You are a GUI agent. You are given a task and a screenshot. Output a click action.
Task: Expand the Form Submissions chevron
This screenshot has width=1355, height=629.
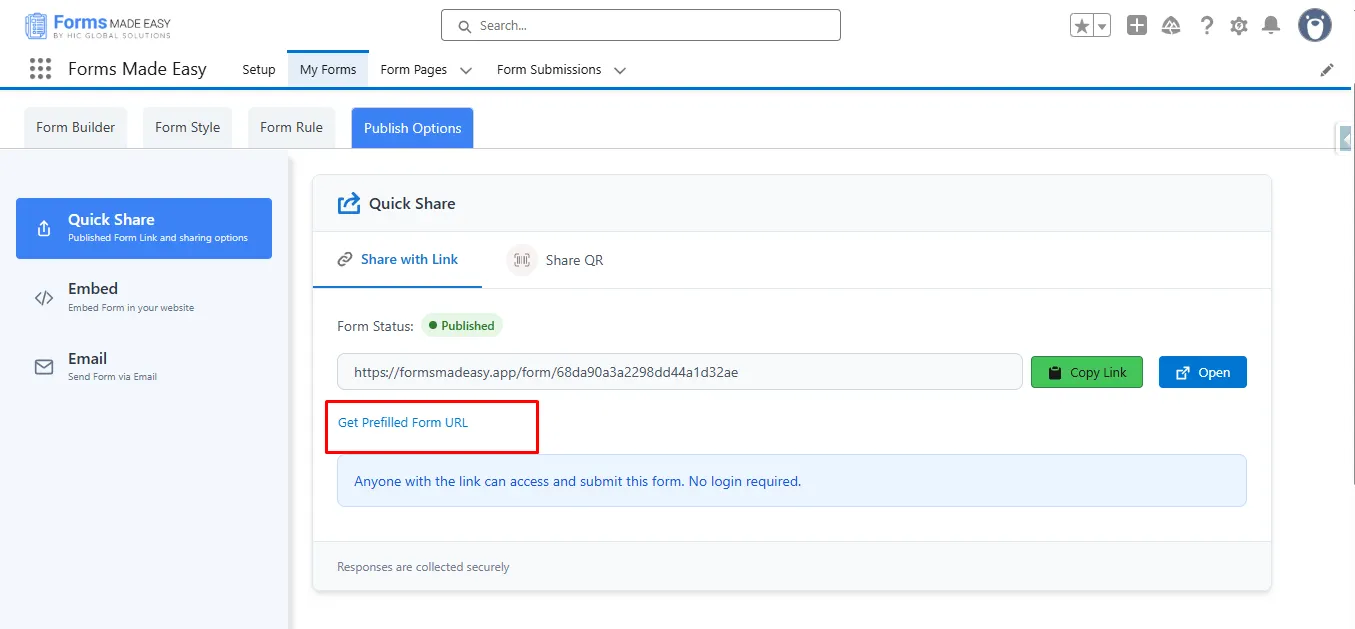620,70
